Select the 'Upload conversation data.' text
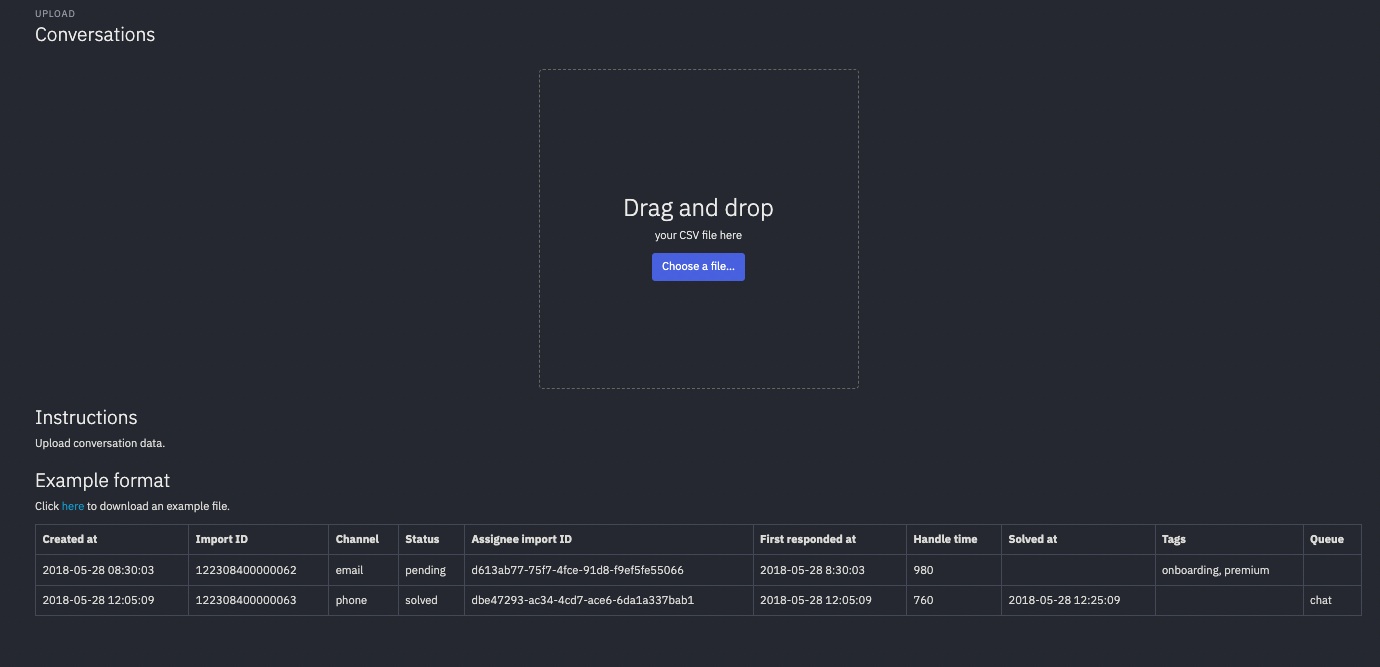The image size is (1380, 667). click(x=100, y=443)
